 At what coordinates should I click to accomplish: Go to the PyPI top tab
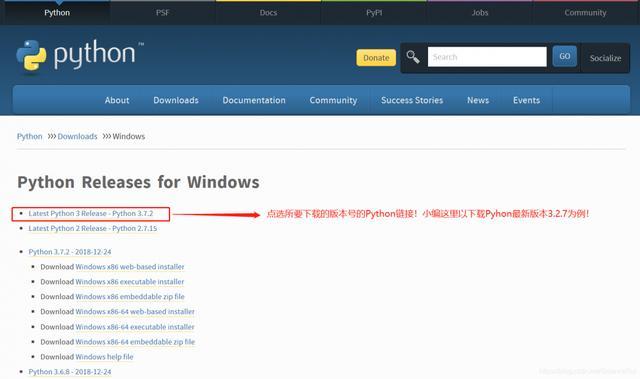pyautogui.click(x=374, y=13)
